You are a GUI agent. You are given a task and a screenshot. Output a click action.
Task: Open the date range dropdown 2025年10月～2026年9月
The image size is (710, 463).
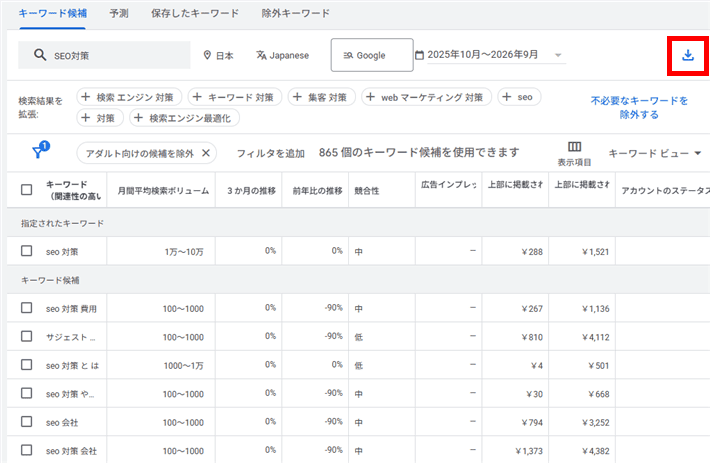click(x=496, y=55)
